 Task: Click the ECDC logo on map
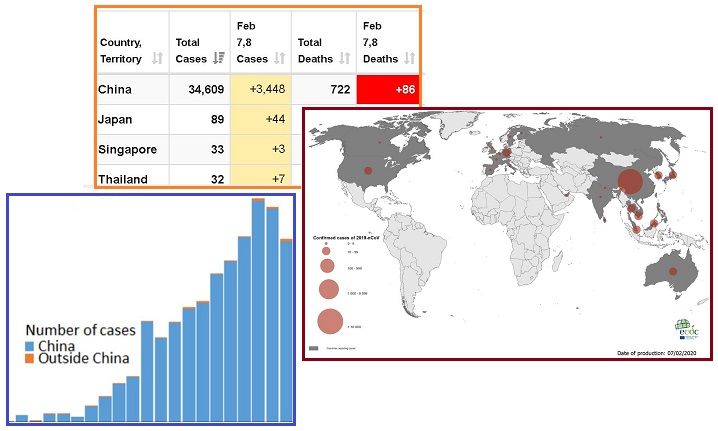[689, 332]
